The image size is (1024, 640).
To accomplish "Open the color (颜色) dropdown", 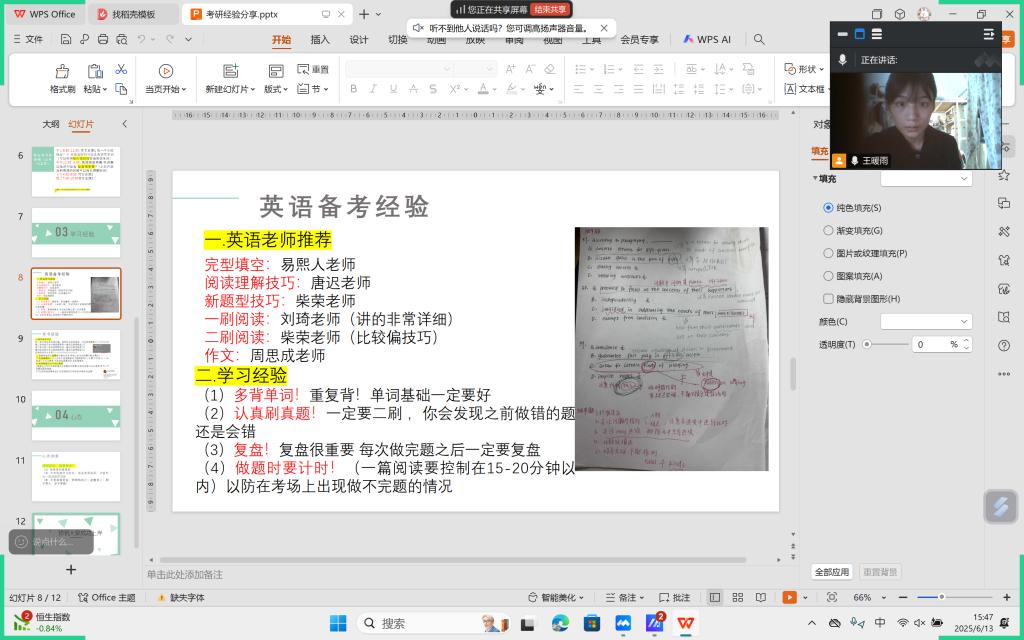I will point(926,321).
